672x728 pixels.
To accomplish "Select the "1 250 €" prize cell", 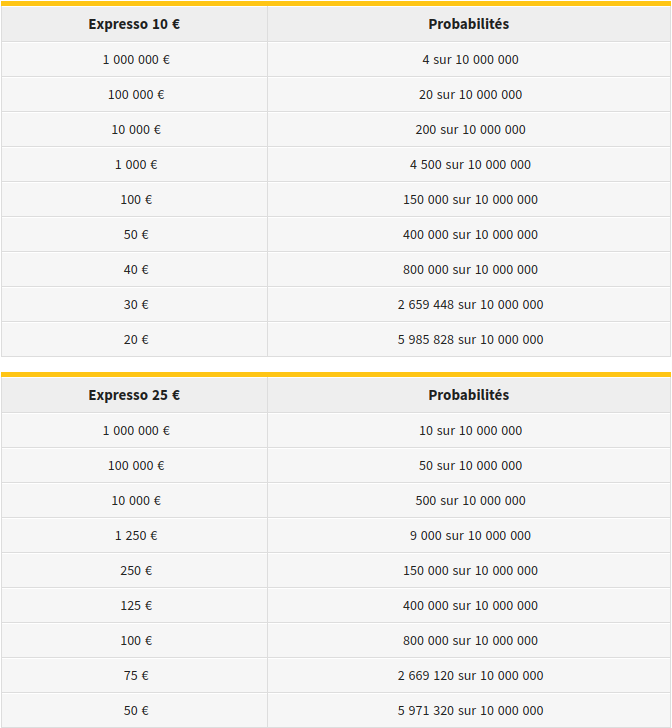I will click(136, 536).
